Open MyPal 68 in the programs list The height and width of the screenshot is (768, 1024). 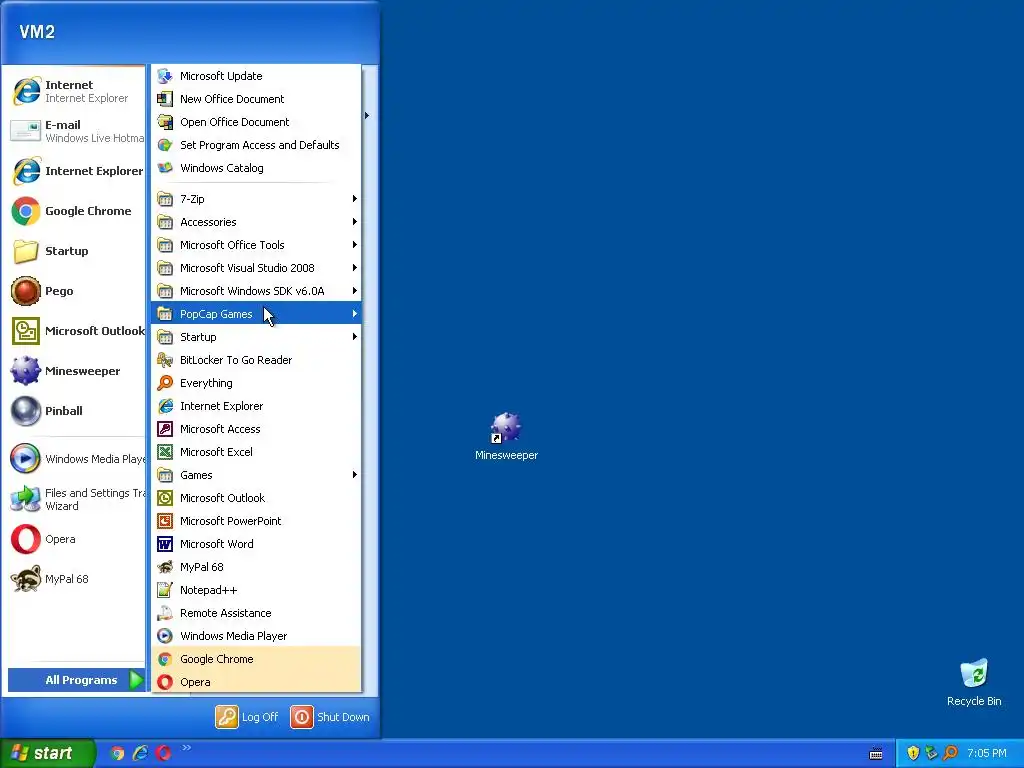coord(255,567)
